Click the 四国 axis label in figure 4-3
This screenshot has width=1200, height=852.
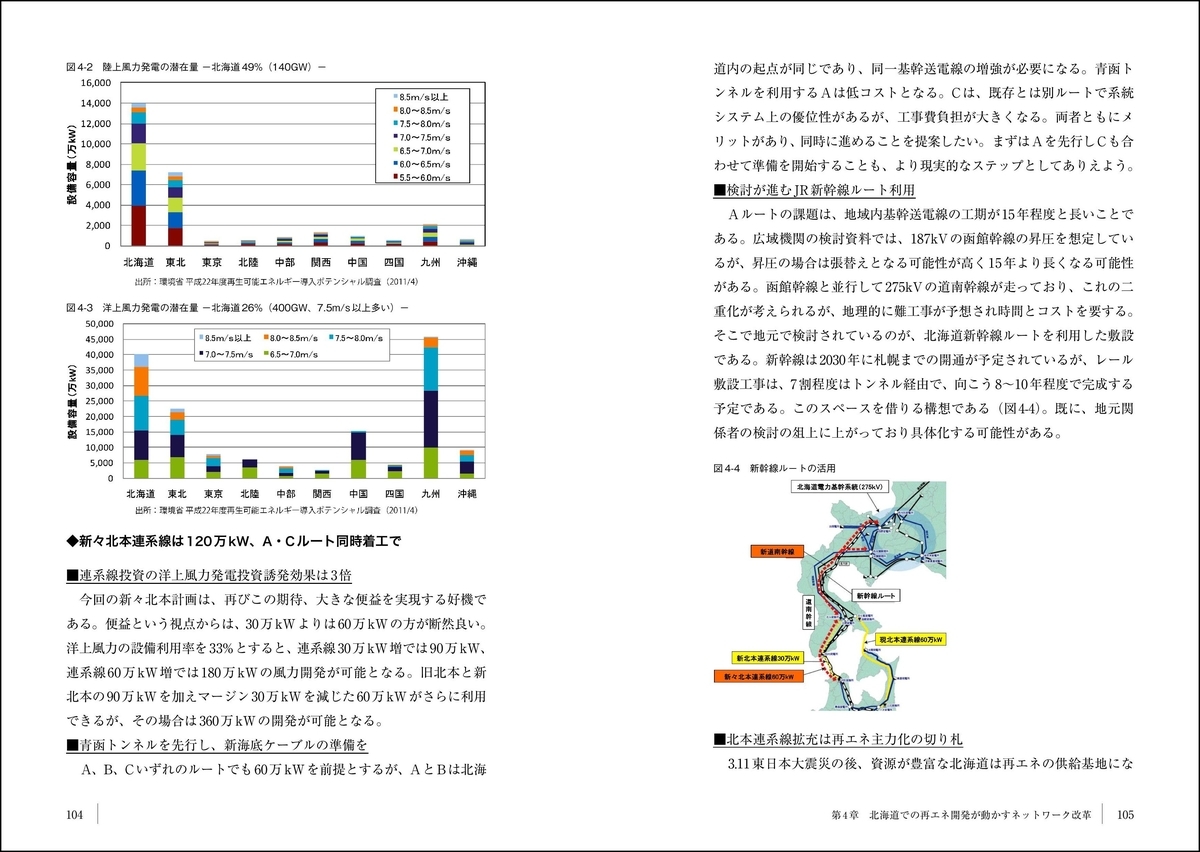pos(395,494)
